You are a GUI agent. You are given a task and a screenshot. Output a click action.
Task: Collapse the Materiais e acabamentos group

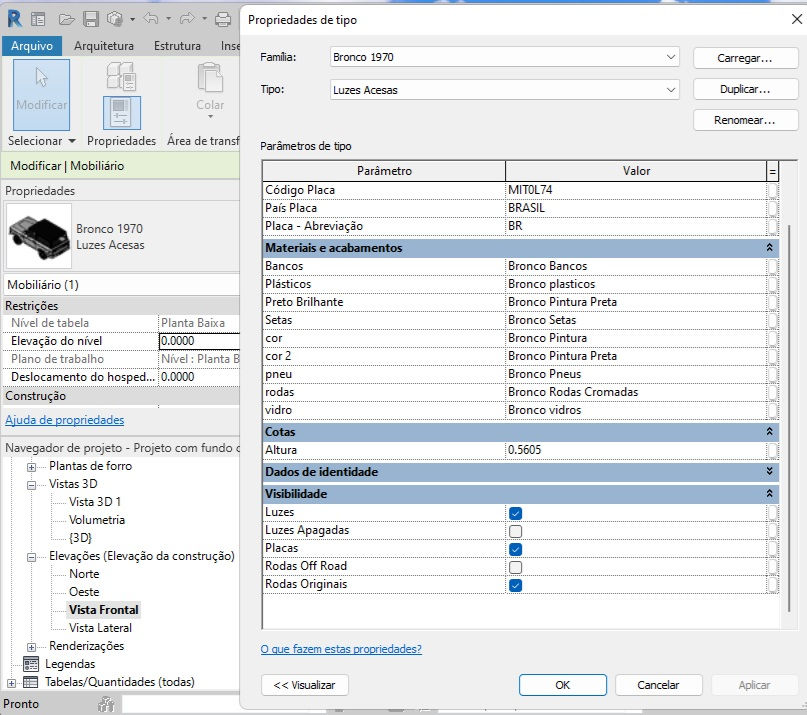[x=769, y=248]
